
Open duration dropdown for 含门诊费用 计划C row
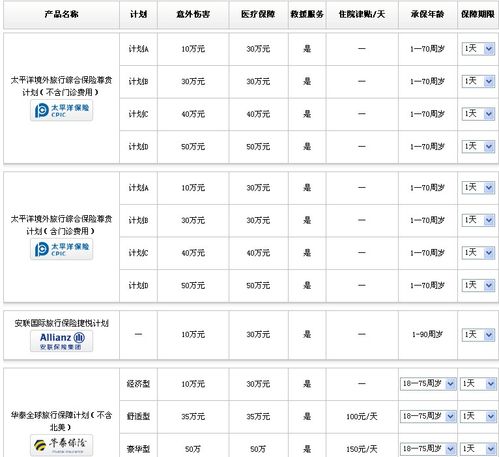click(478, 253)
